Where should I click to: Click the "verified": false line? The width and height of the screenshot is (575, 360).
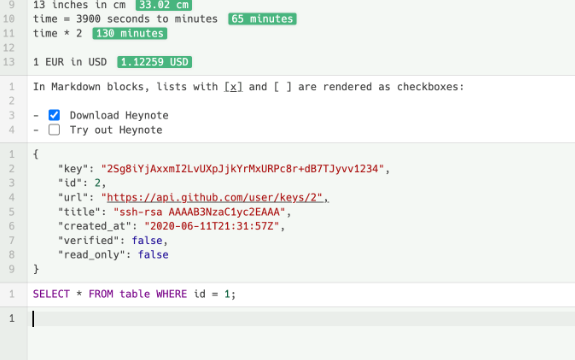pyautogui.click(x=113, y=240)
